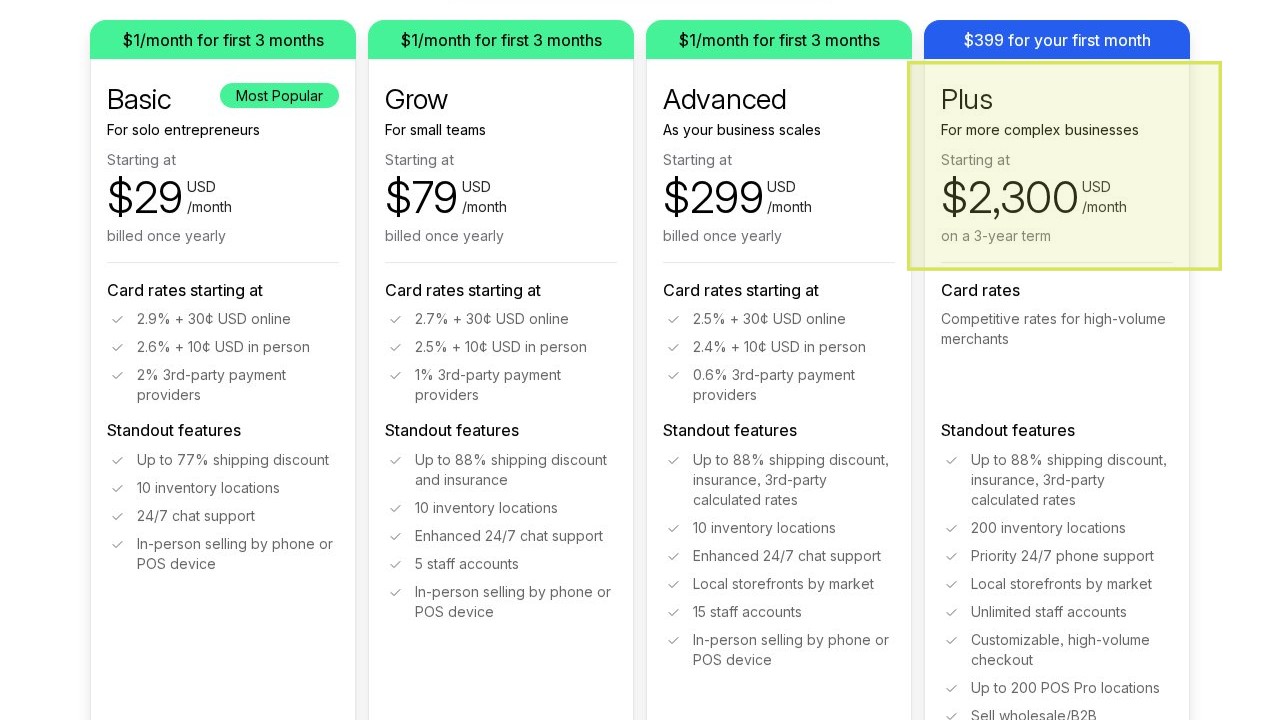Screen dimensions: 1280x720
Task: Click Basic plan $1/month promo banner
Action: [x=223, y=40]
